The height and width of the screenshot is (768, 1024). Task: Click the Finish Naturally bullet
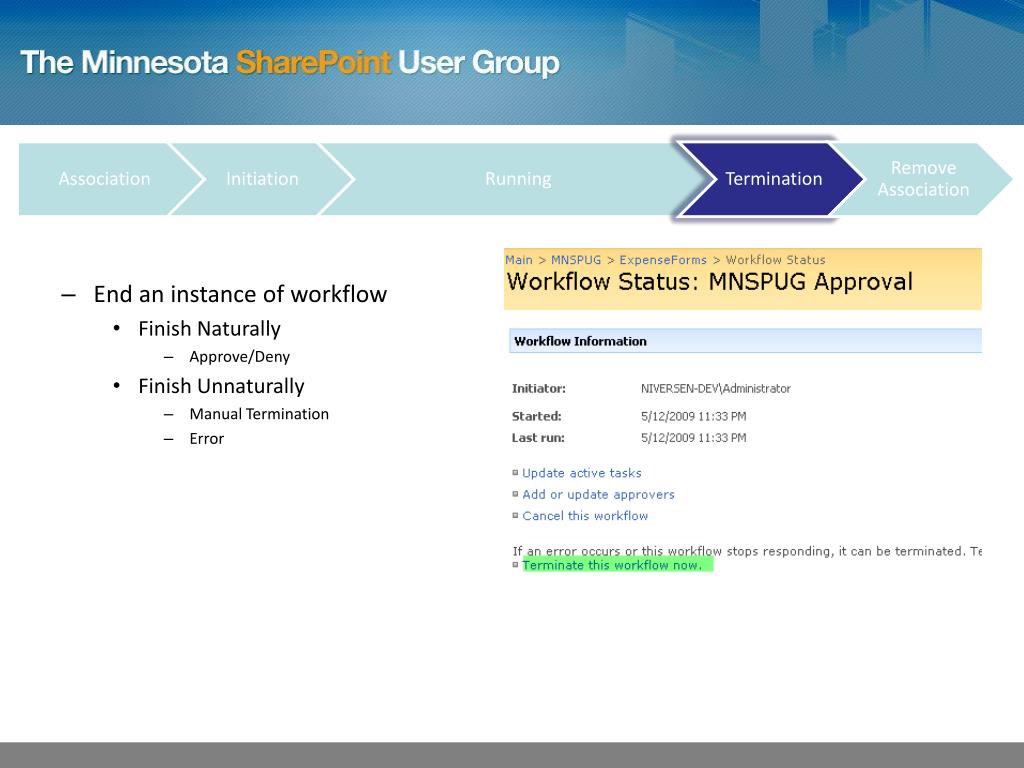click(x=209, y=328)
